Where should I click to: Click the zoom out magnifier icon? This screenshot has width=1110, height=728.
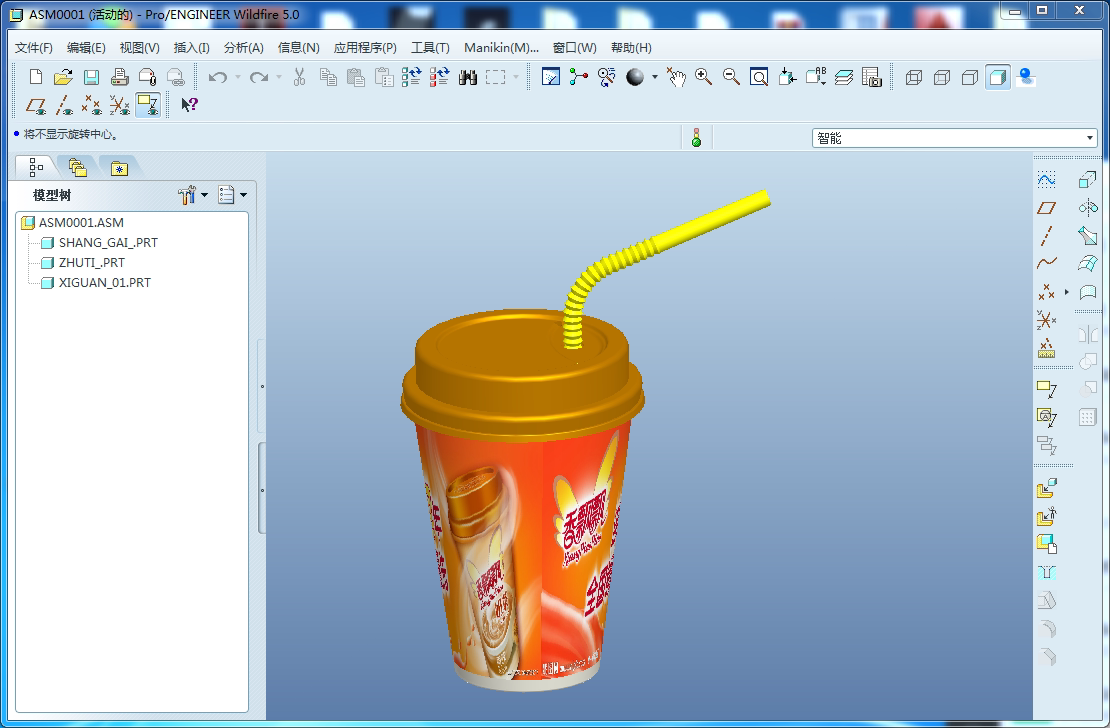(x=731, y=76)
